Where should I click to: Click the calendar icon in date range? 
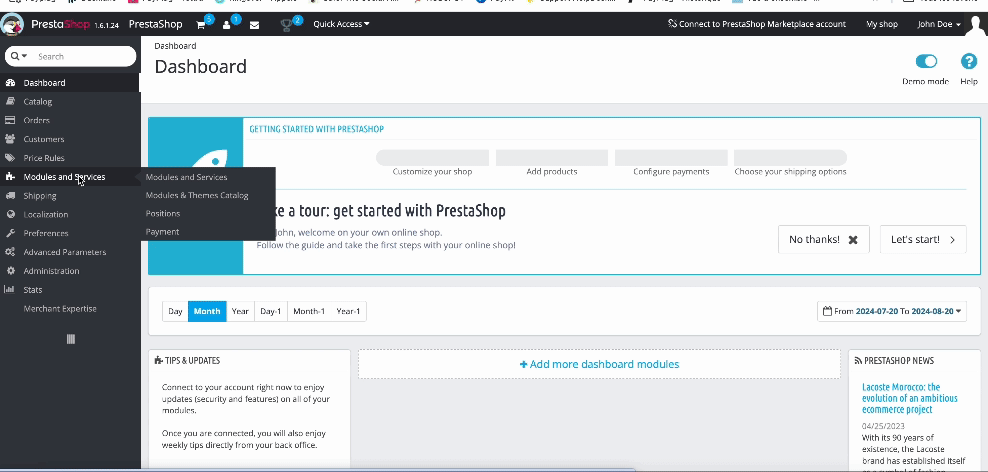[x=827, y=311]
